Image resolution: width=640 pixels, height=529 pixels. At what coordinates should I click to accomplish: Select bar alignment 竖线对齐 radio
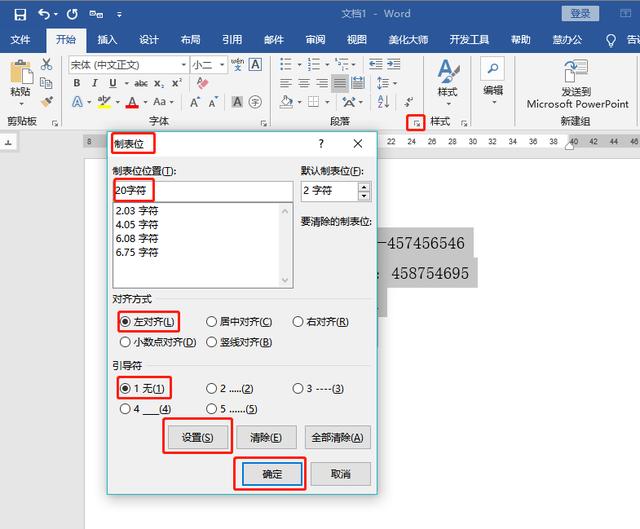239,342
